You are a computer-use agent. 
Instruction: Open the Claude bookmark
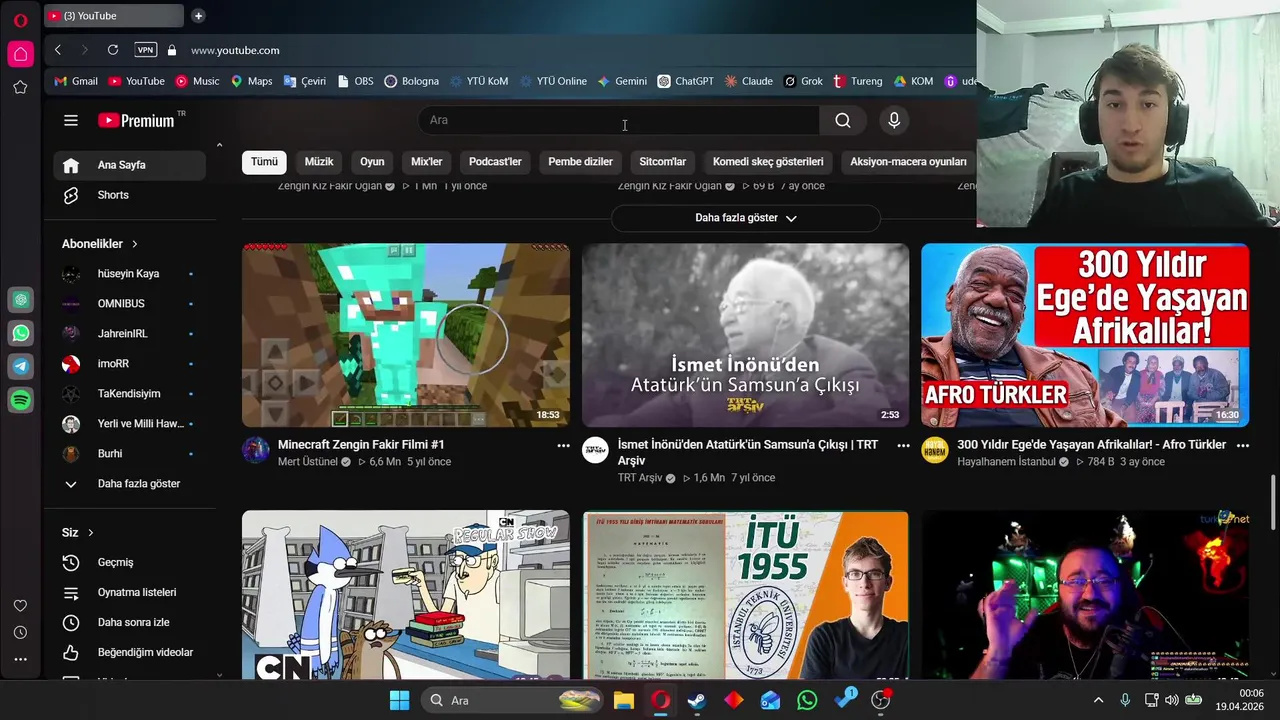[749, 81]
